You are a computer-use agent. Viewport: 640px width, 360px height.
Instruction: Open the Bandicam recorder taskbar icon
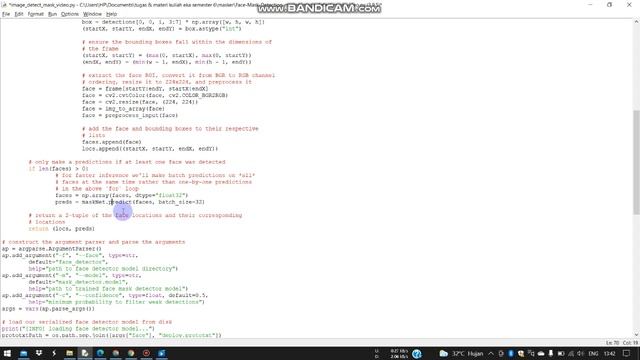coord(147,353)
